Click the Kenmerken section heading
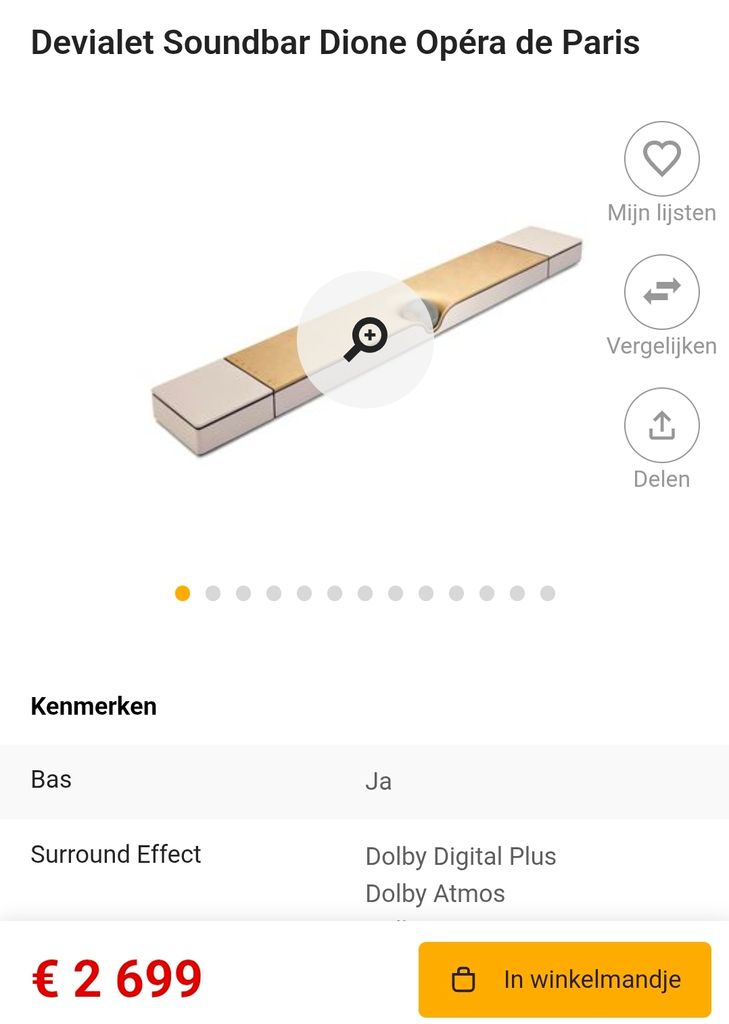729x1024 pixels. 94,706
